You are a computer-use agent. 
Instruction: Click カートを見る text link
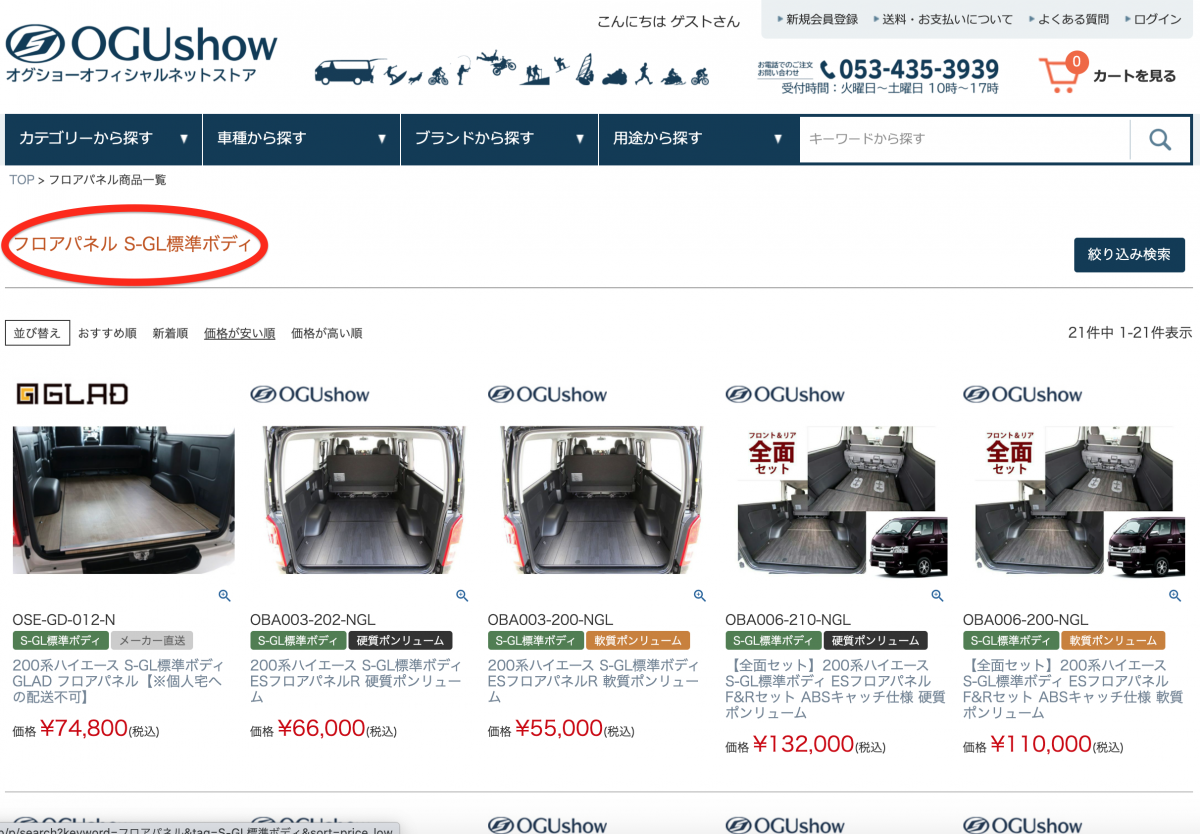[x=1134, y=75]
